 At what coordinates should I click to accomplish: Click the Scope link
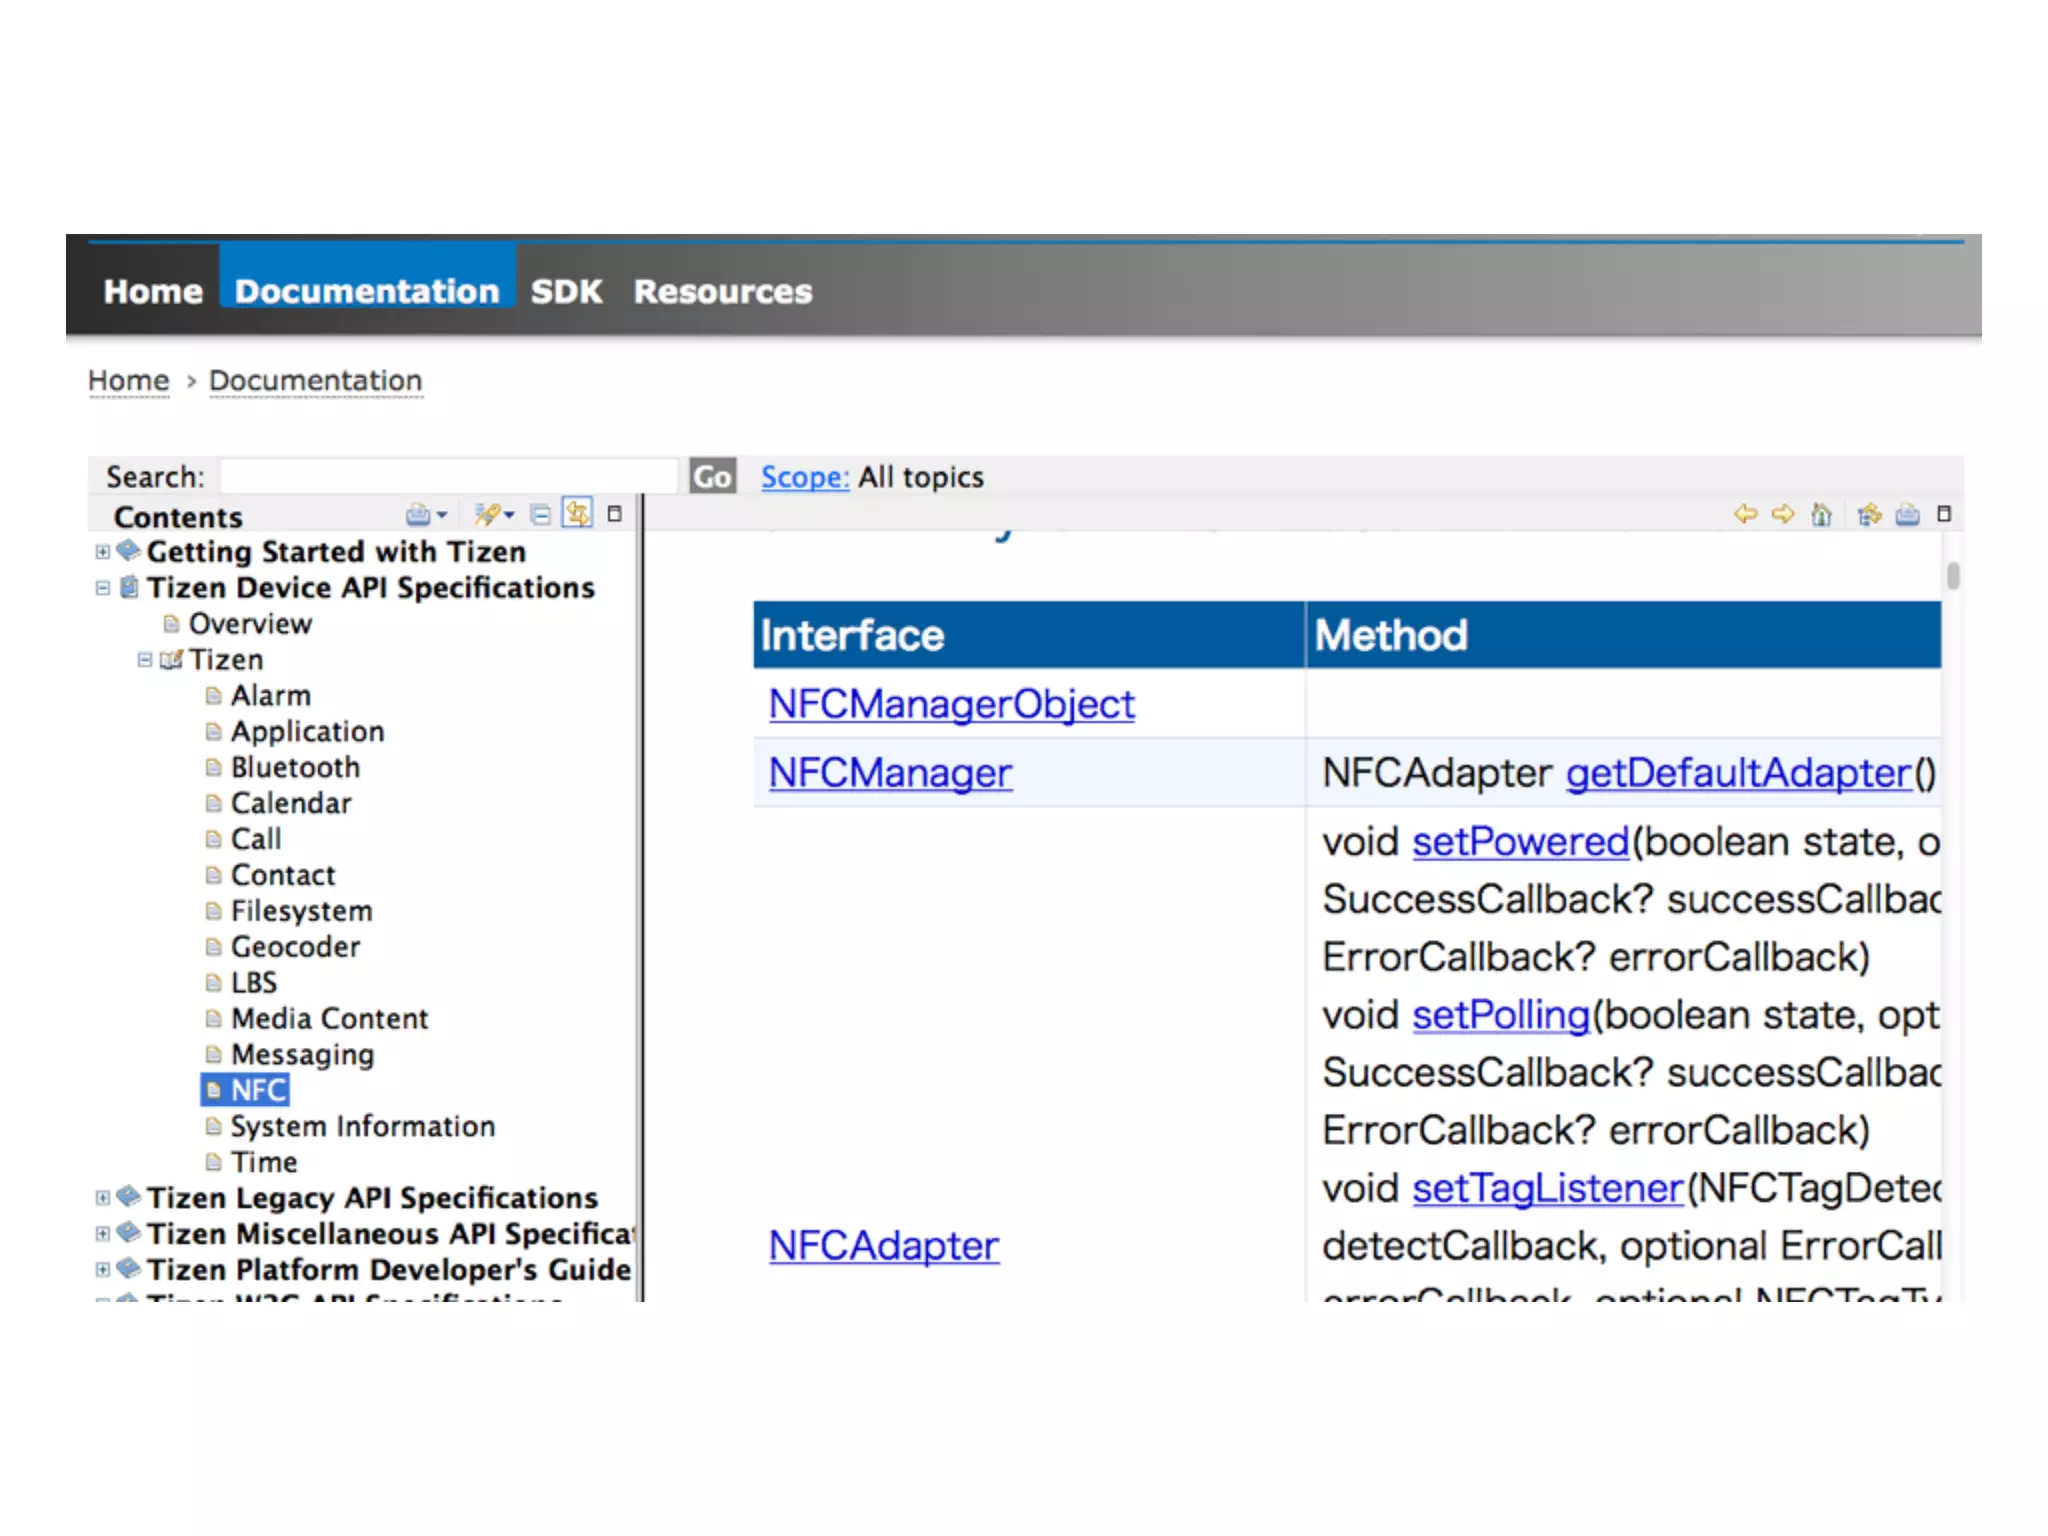tap(804, 477)
